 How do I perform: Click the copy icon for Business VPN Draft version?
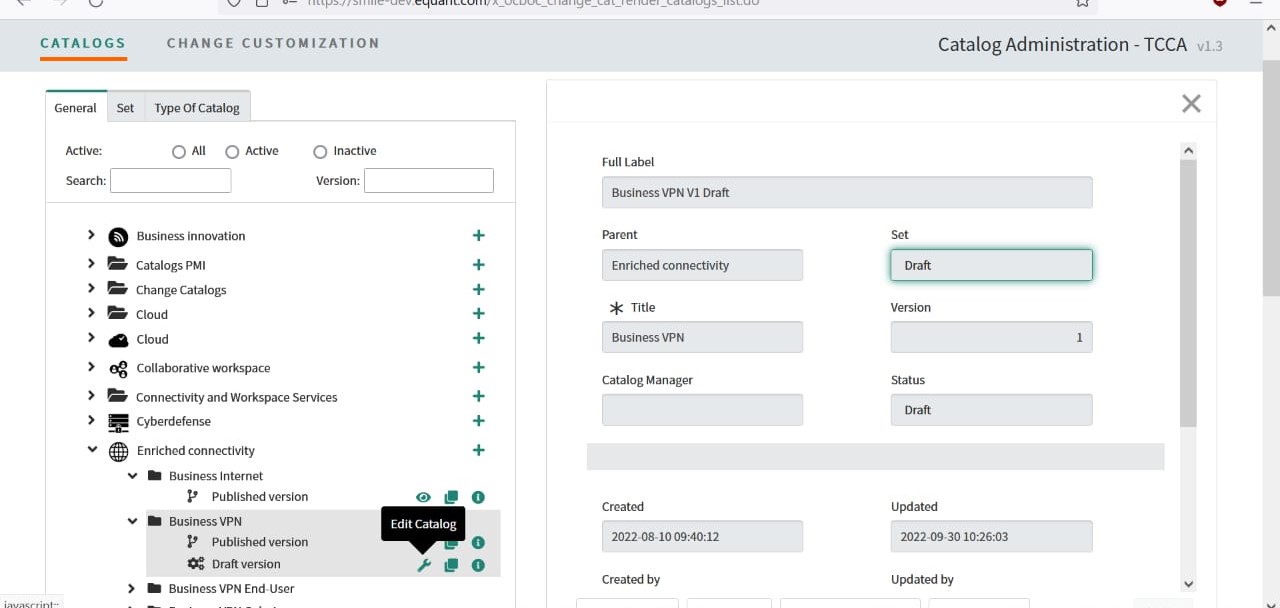click(451, 565)
